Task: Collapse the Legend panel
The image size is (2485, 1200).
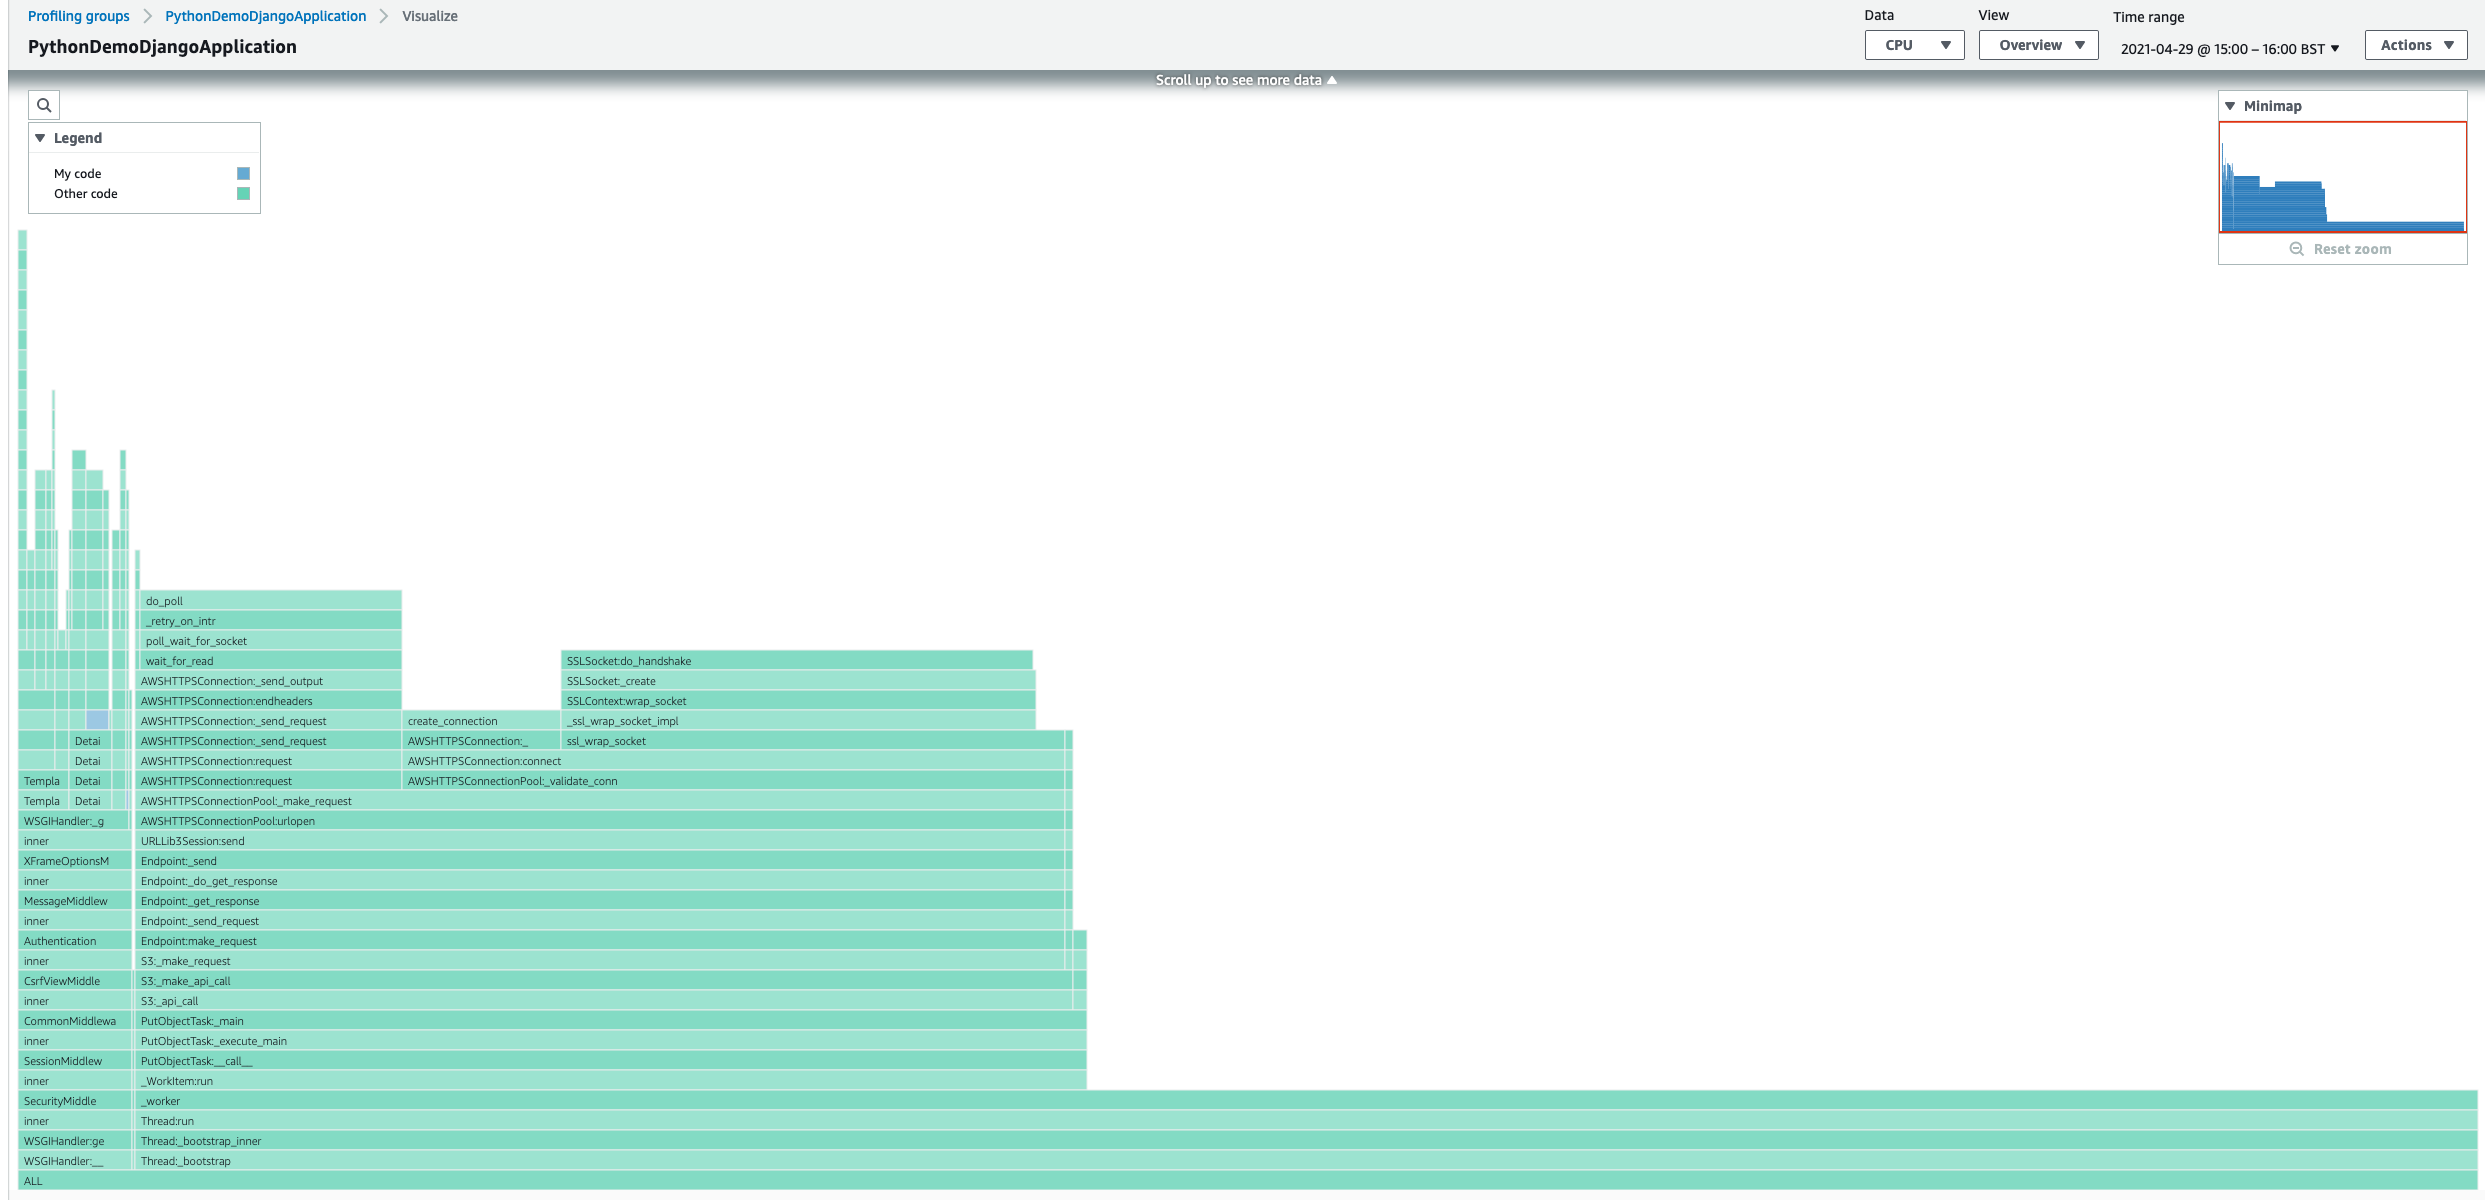Action: pos(41,138)
